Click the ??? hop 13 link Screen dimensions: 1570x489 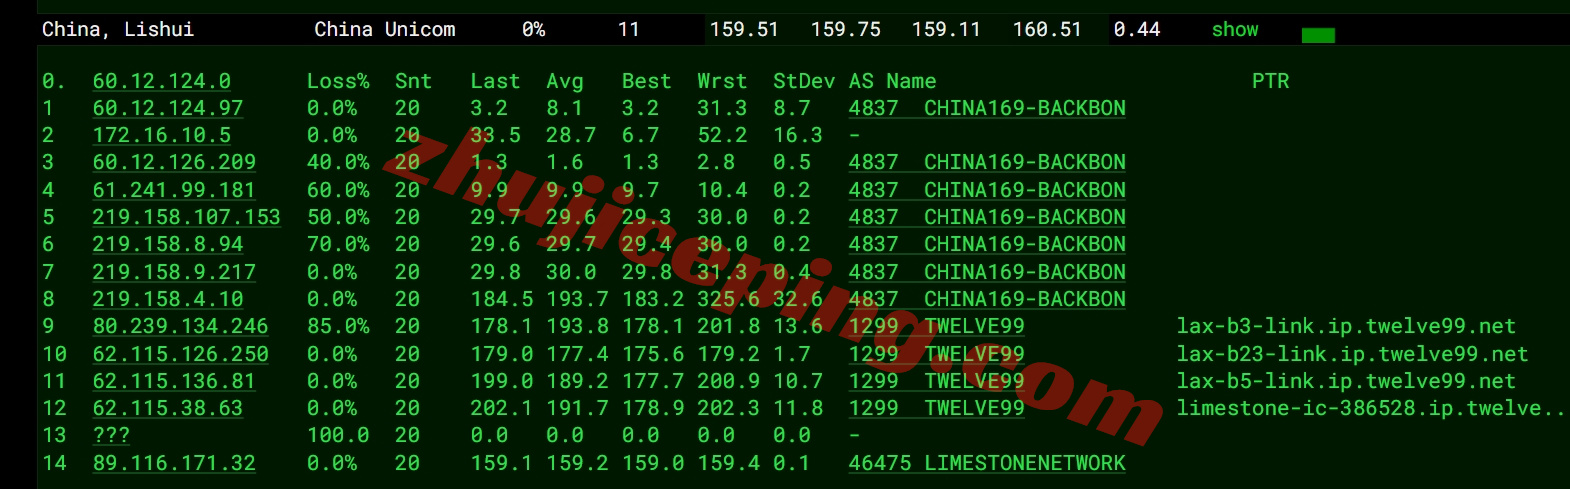(x=111, y=435)
